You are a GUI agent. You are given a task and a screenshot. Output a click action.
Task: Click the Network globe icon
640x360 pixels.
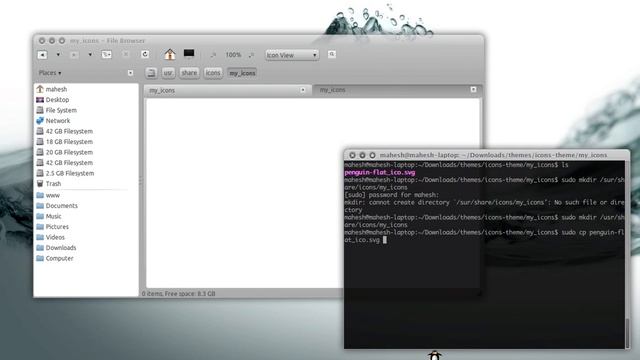(x=40, y=120)
